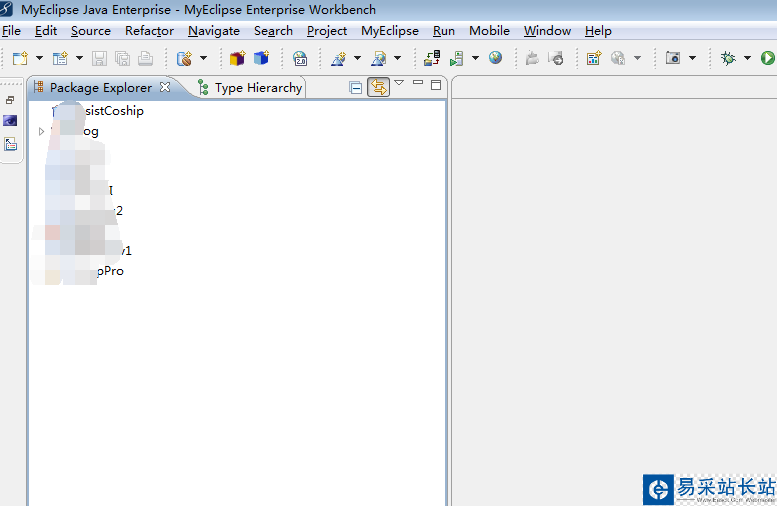Click the Run server green arrow icon
Screen dimensions: 777x506
pos(456,58)
